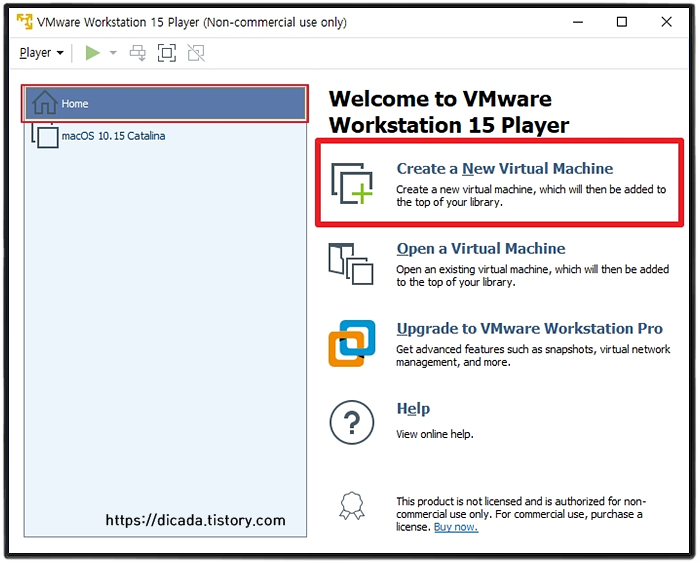Screen dimensions: 700x563
Task: Click 'View online help.' text
Action: [x=434, y=434]
